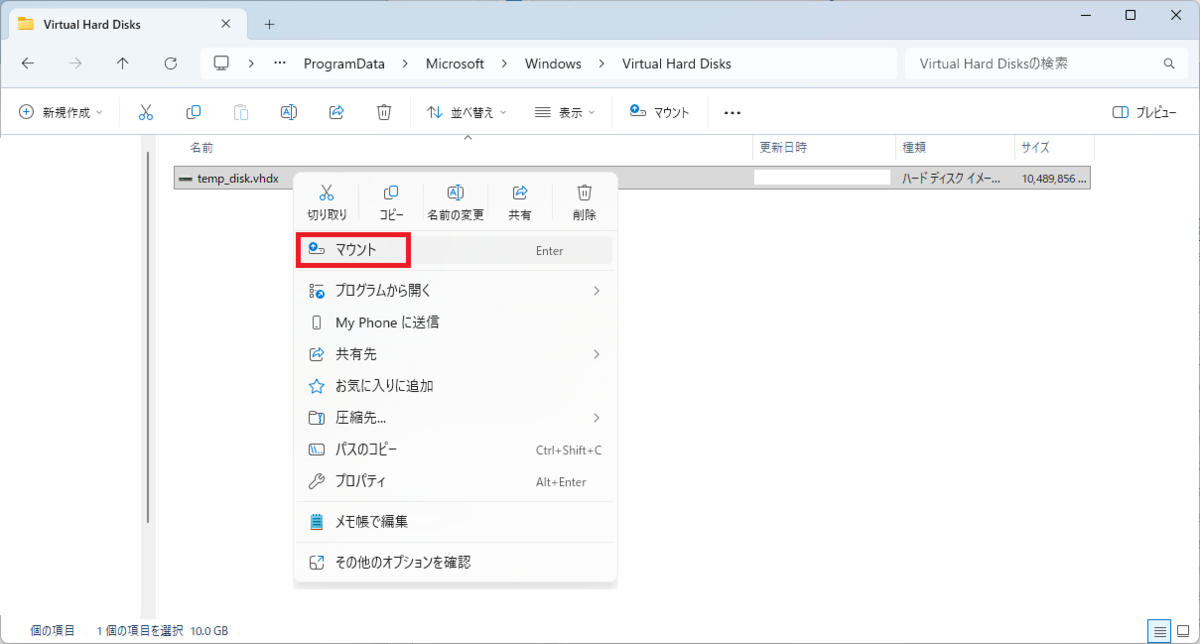Click ProgramData in the address breadcrumb
1200x644 pixels.
[344, 63]
